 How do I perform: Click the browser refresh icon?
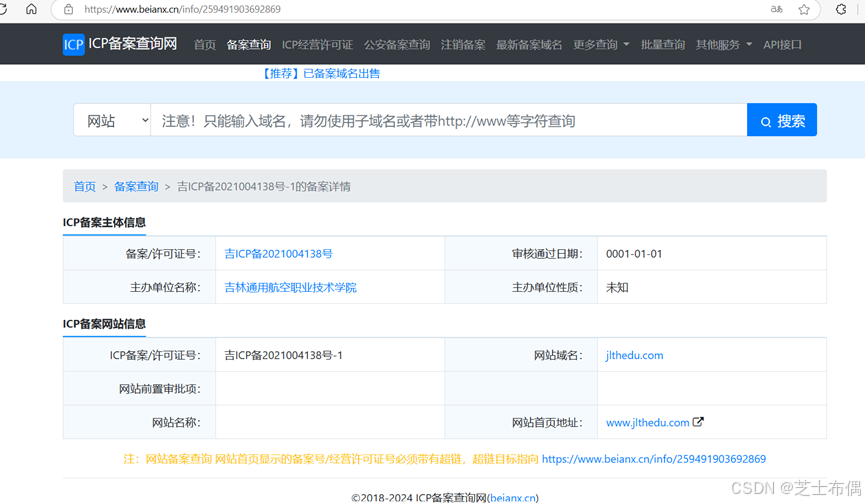(x=3, y=9)
